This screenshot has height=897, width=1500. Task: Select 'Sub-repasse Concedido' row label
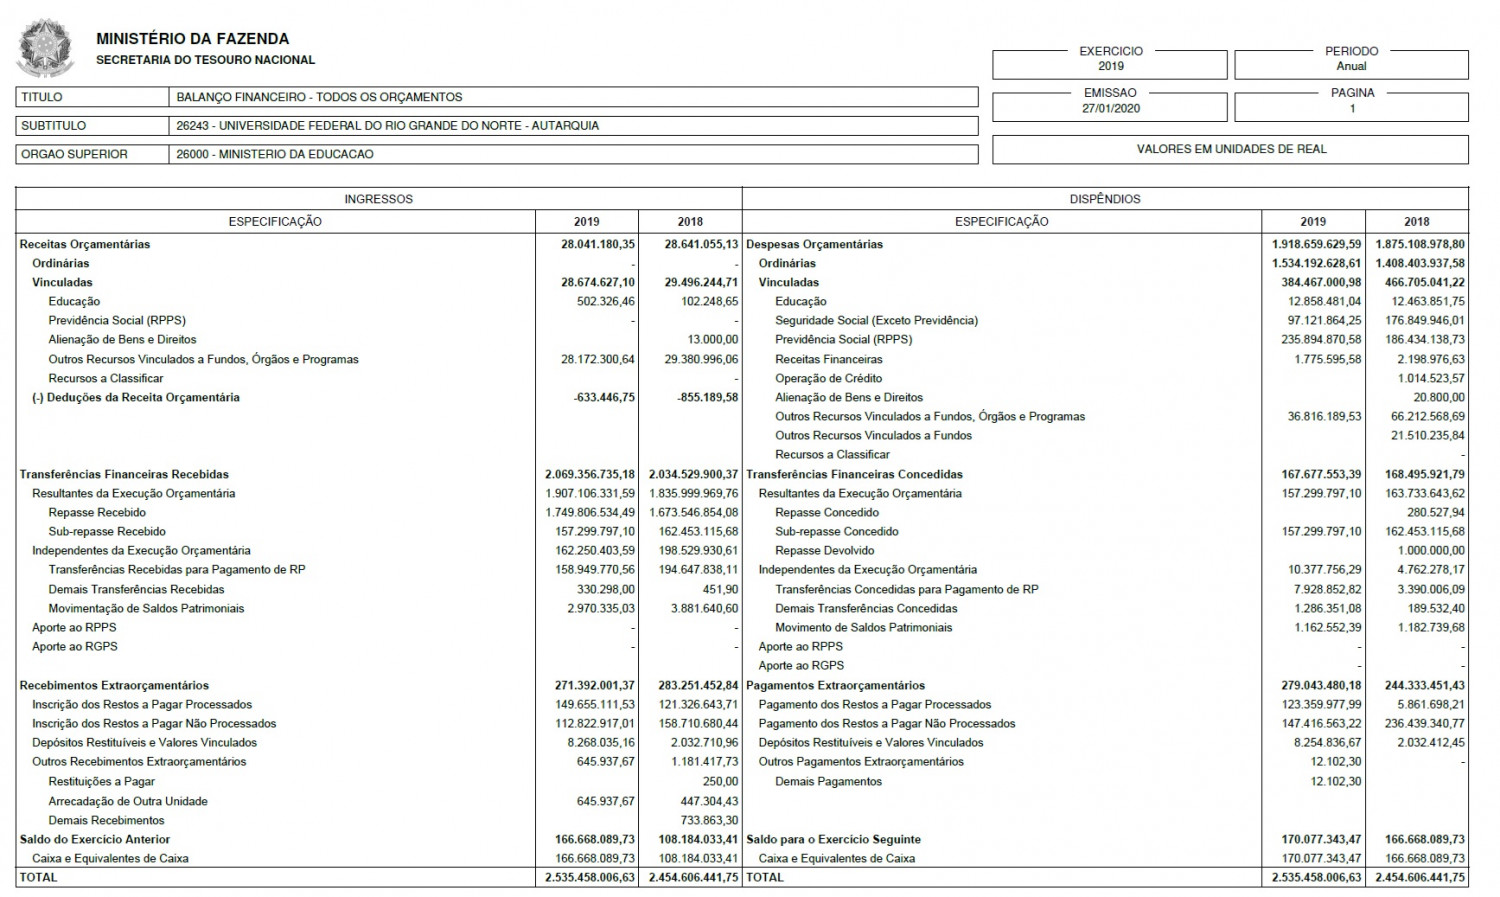(837, 532)
